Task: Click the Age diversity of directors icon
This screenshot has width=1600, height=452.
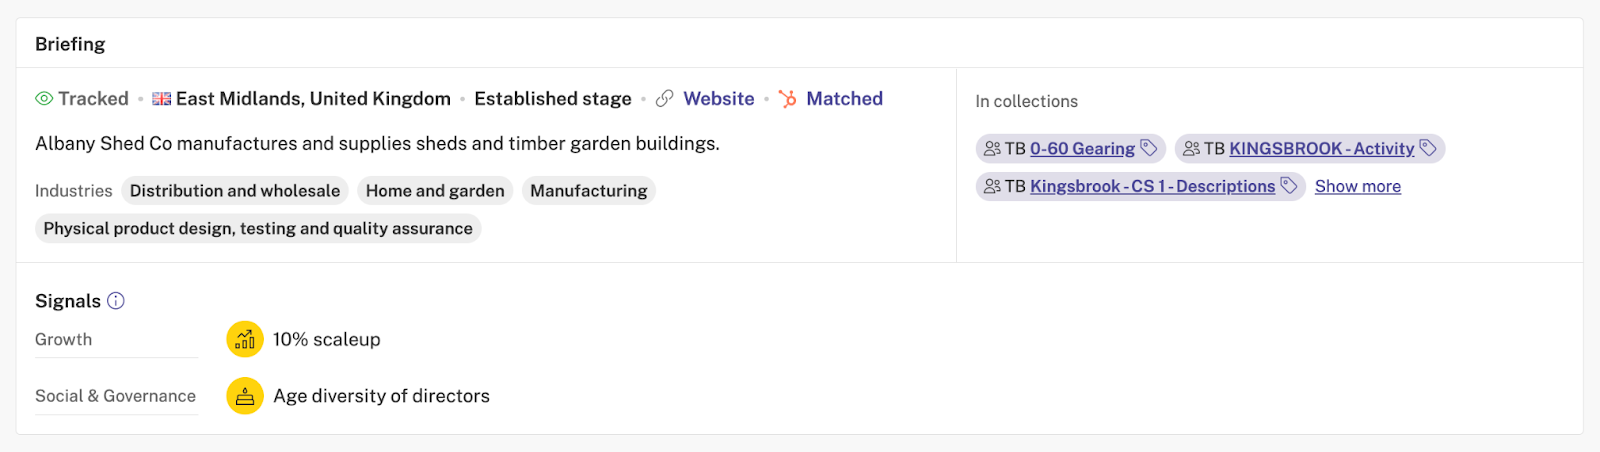Action: [245, 396]
